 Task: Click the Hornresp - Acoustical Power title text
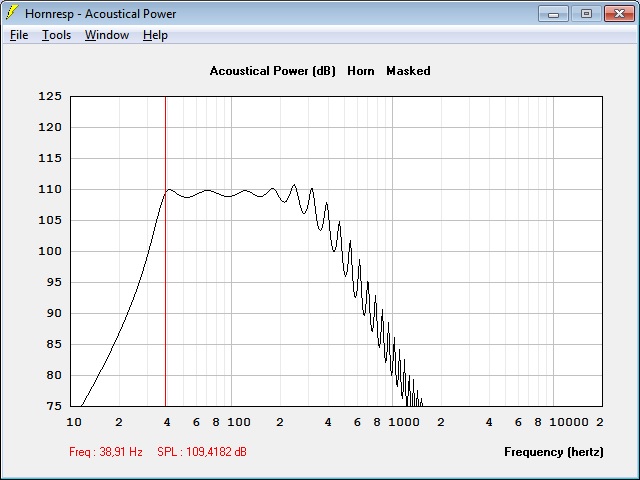pos(100,14)
